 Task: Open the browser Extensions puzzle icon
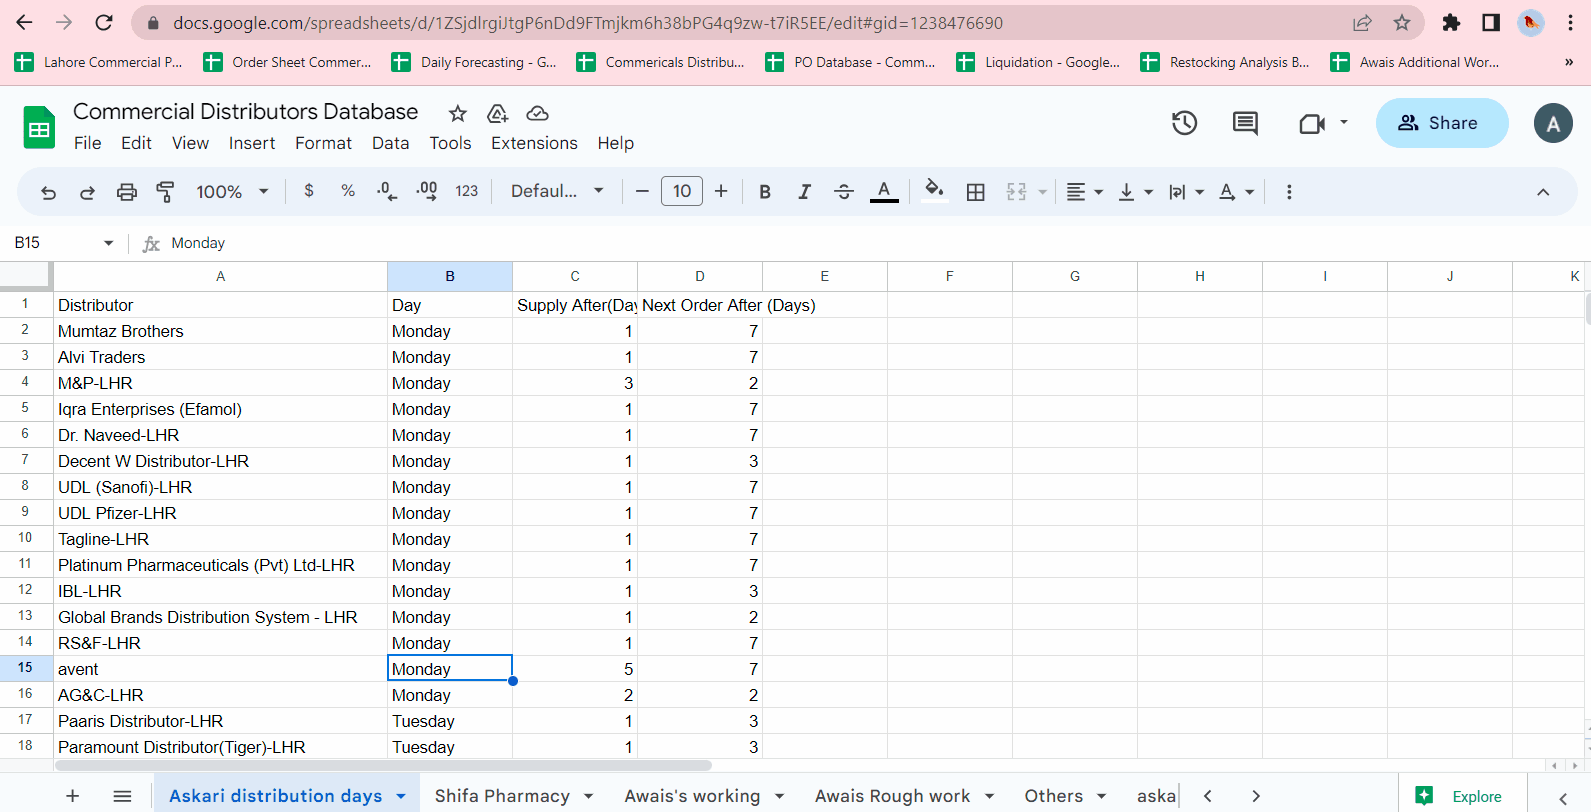click(x=1451, y=22)
